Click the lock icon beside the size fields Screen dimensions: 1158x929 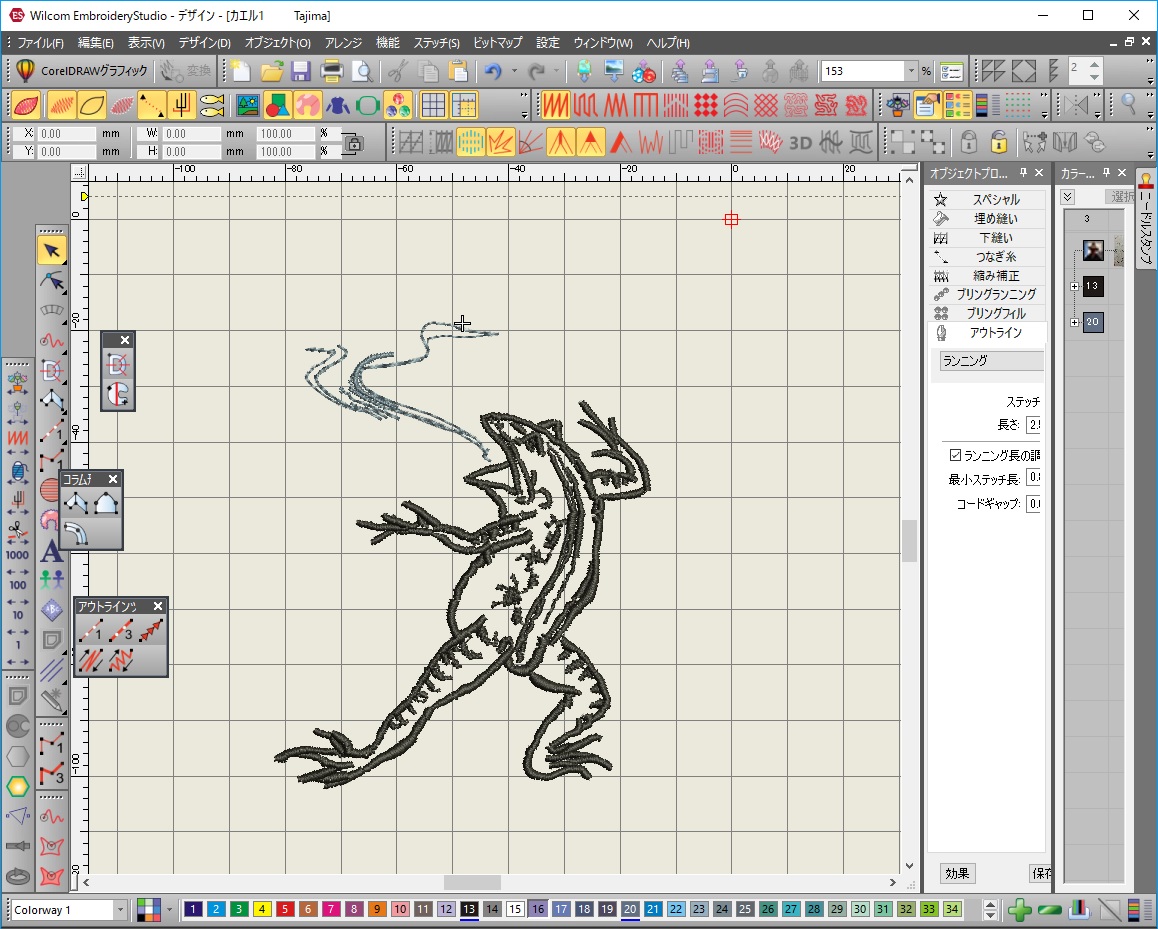(354, 143)
